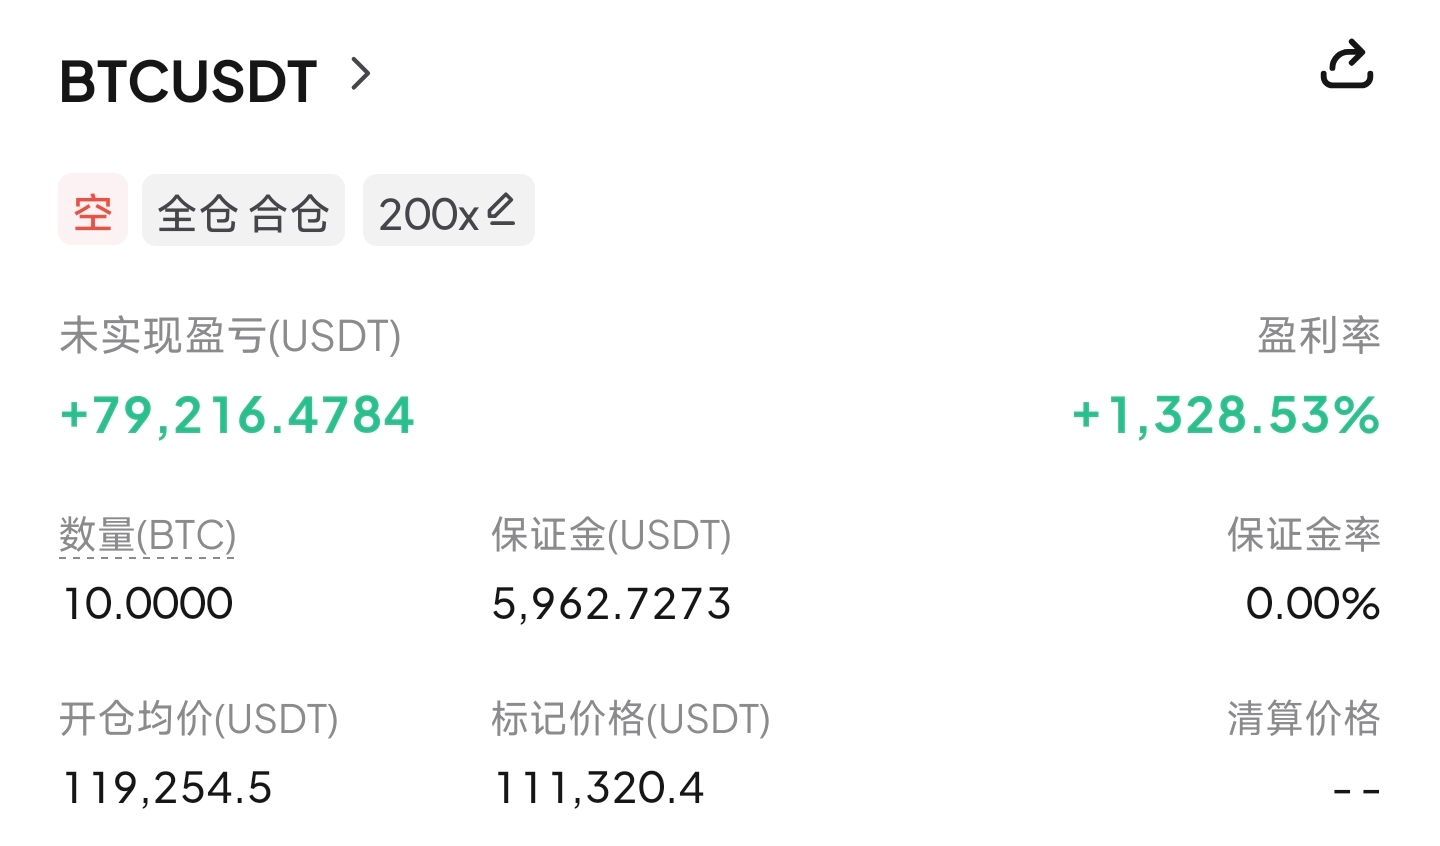This screenshot has width=1440, height=846.
Task: Click the 0.00% margin ratio value
Action: [x=1312, y=604]
